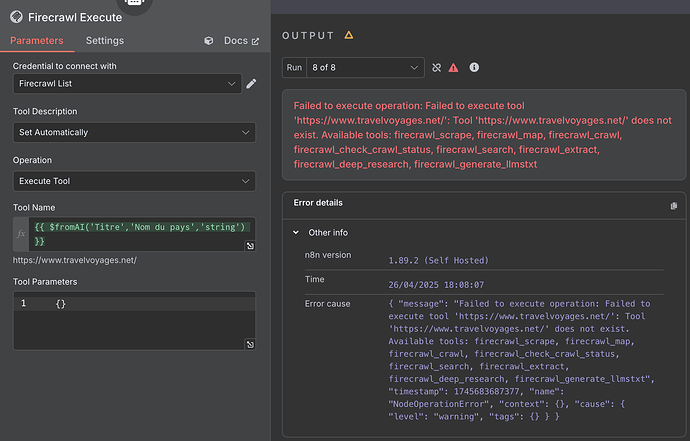
Task: Click the resolved value https://www.travelvoyages.net/
Action: (75, 260)
